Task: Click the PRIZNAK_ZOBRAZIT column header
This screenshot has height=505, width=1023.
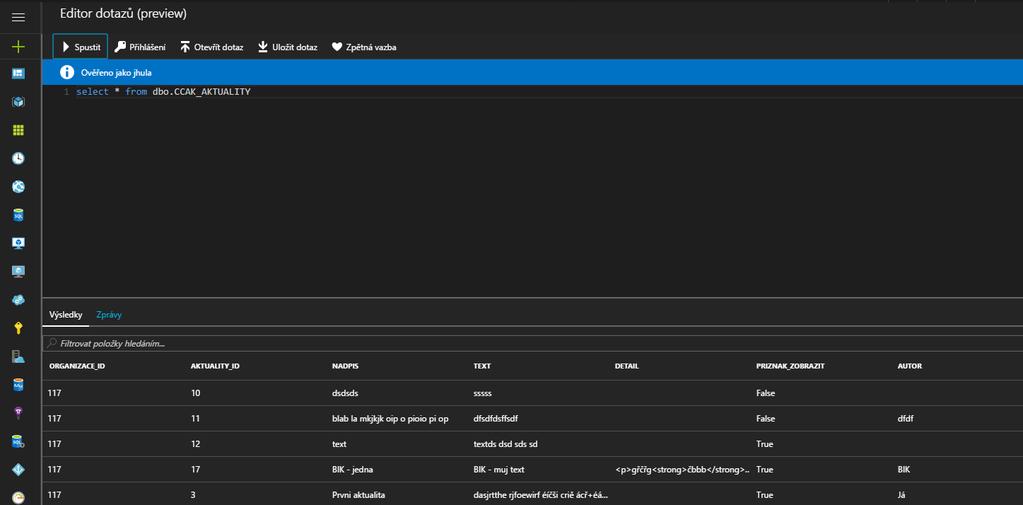Action: pyautogui.click(x=790, y=366)
